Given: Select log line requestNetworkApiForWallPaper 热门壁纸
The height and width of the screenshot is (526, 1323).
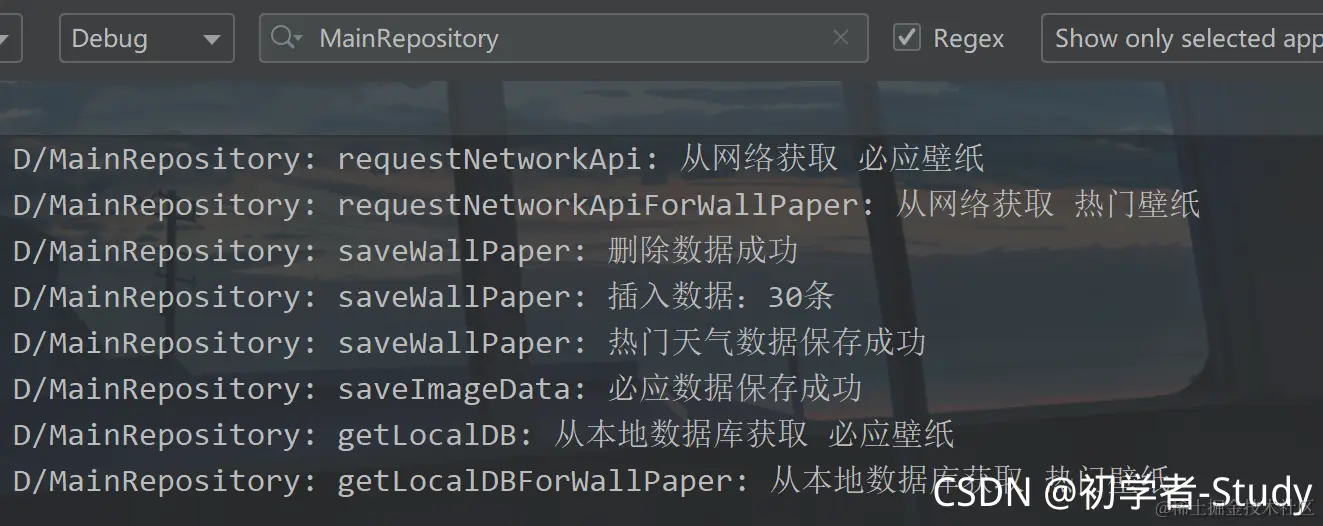Looking at the screenshot, I should pyautogui.click(x=606, y=204).
